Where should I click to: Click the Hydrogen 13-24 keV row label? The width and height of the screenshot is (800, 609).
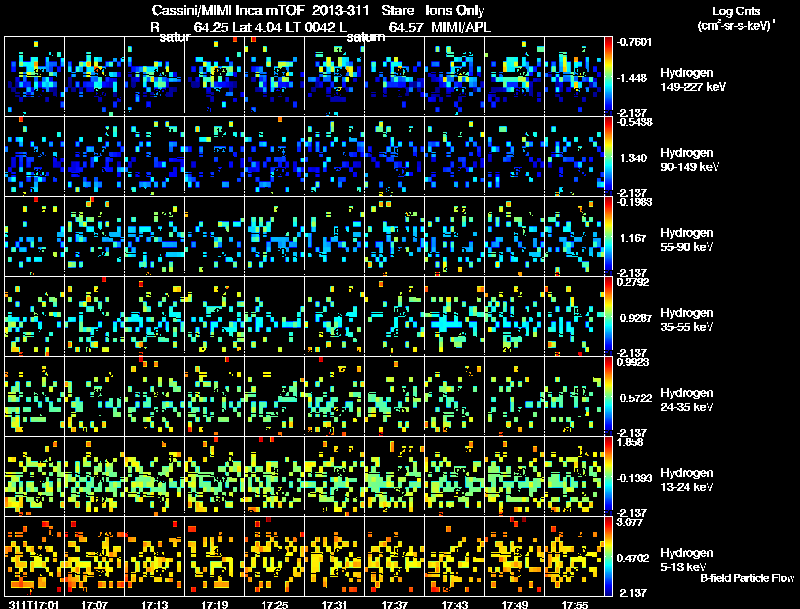[x=686, y=480]
